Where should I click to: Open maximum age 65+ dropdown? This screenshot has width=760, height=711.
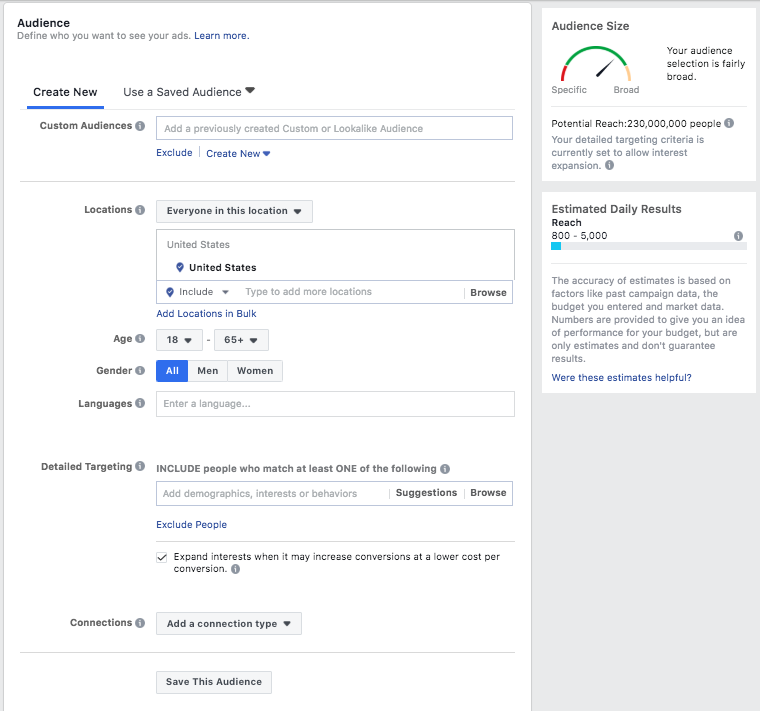click(x=241, y=340)
